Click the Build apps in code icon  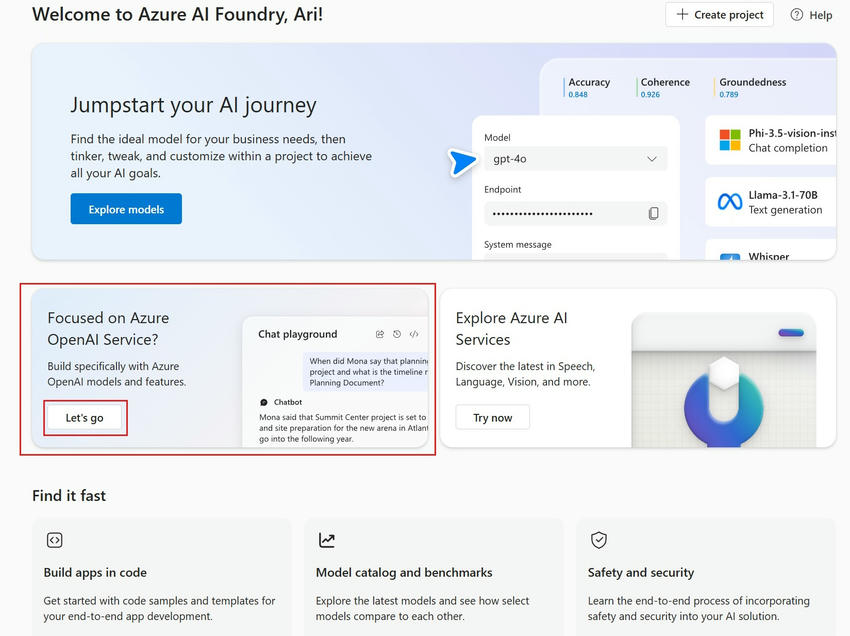click(55, 539)
